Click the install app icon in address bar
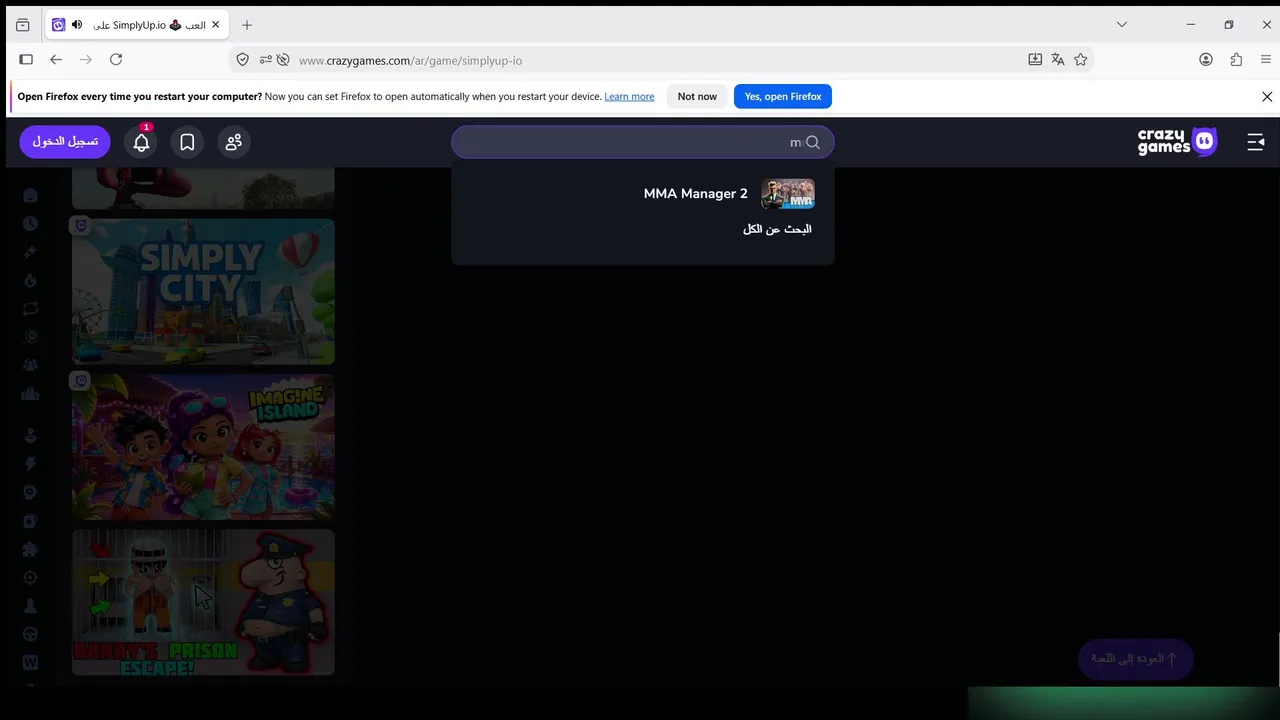Screen dimensions: 1280x720 point(1035,60)
